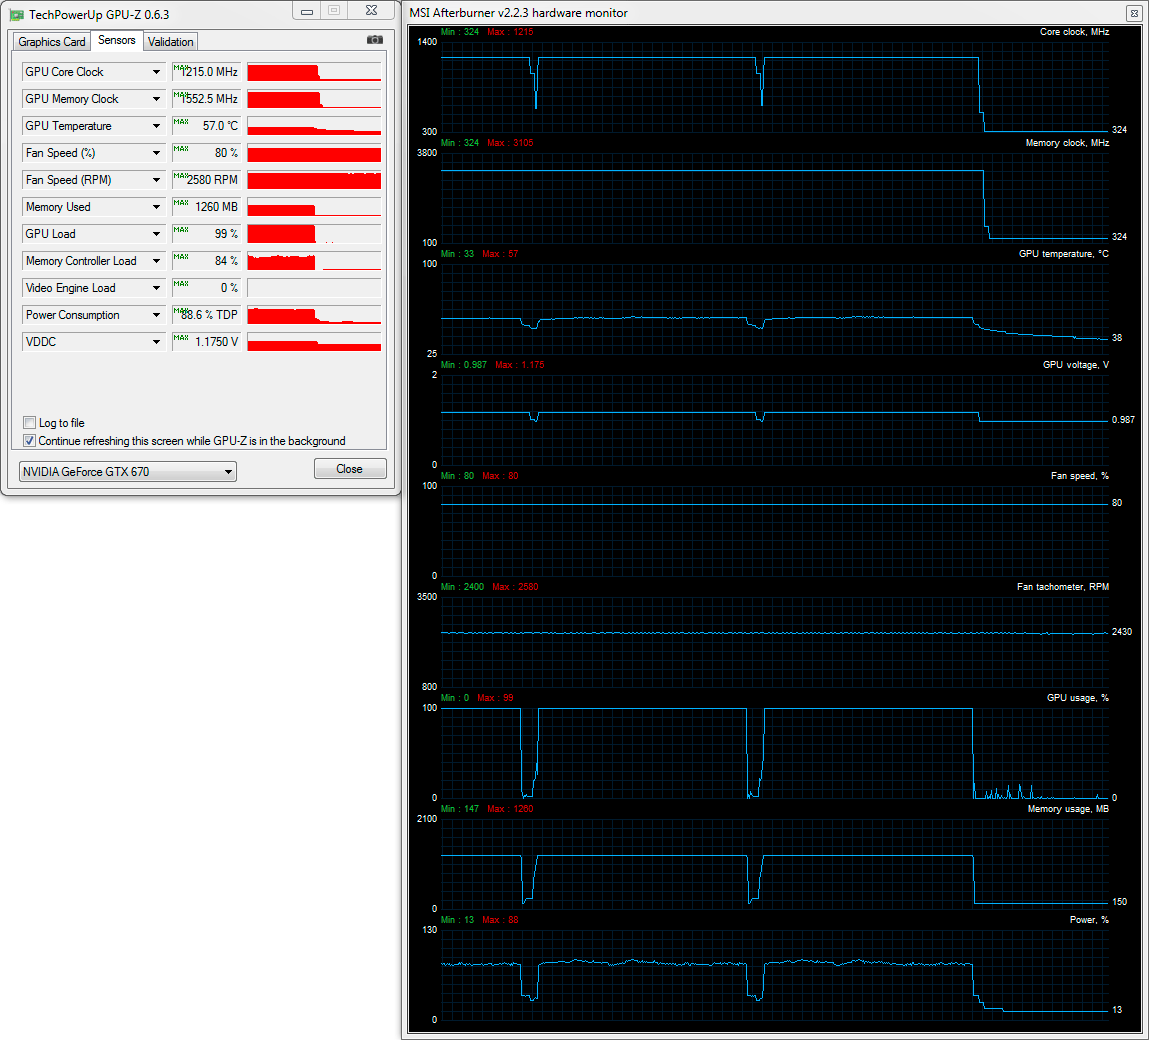Screen dimensions: 1149x1040
Task: Click the GPU Core Clock red history graph
Action: pos(314,72)
